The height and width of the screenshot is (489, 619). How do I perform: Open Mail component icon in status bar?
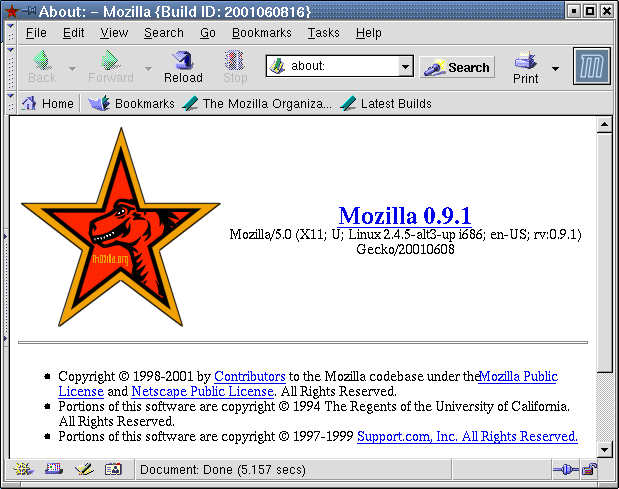[x=53, y=469]
